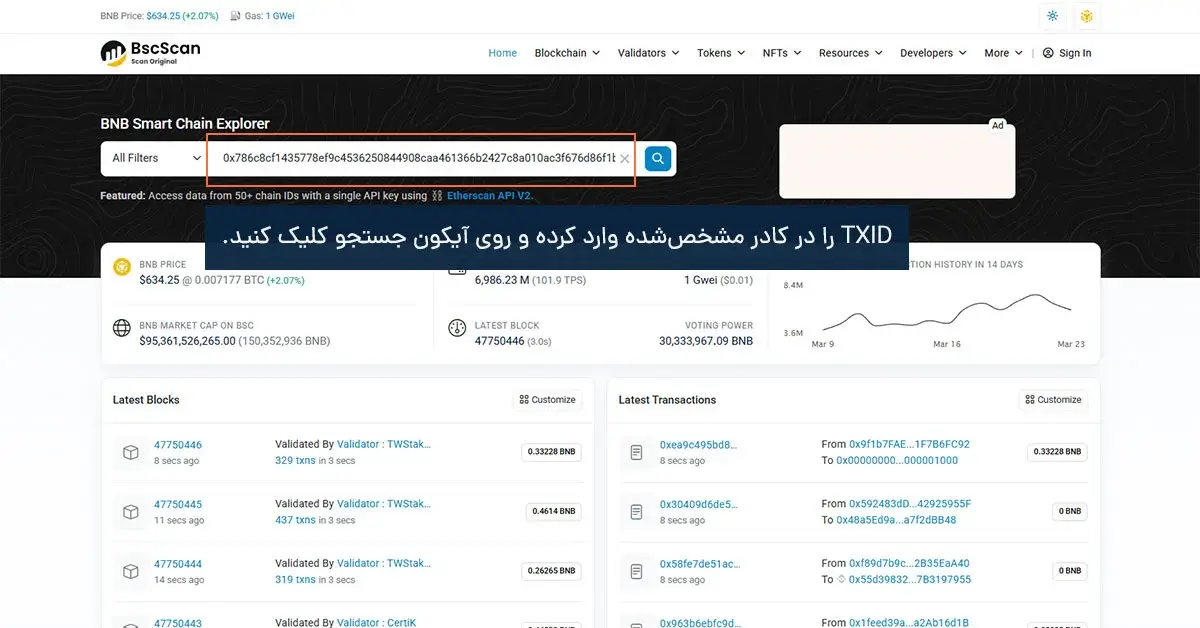The height and width of the screenshot is (628, 1200).
Task: Go to Home in navigation
Action: coord(502,53)
